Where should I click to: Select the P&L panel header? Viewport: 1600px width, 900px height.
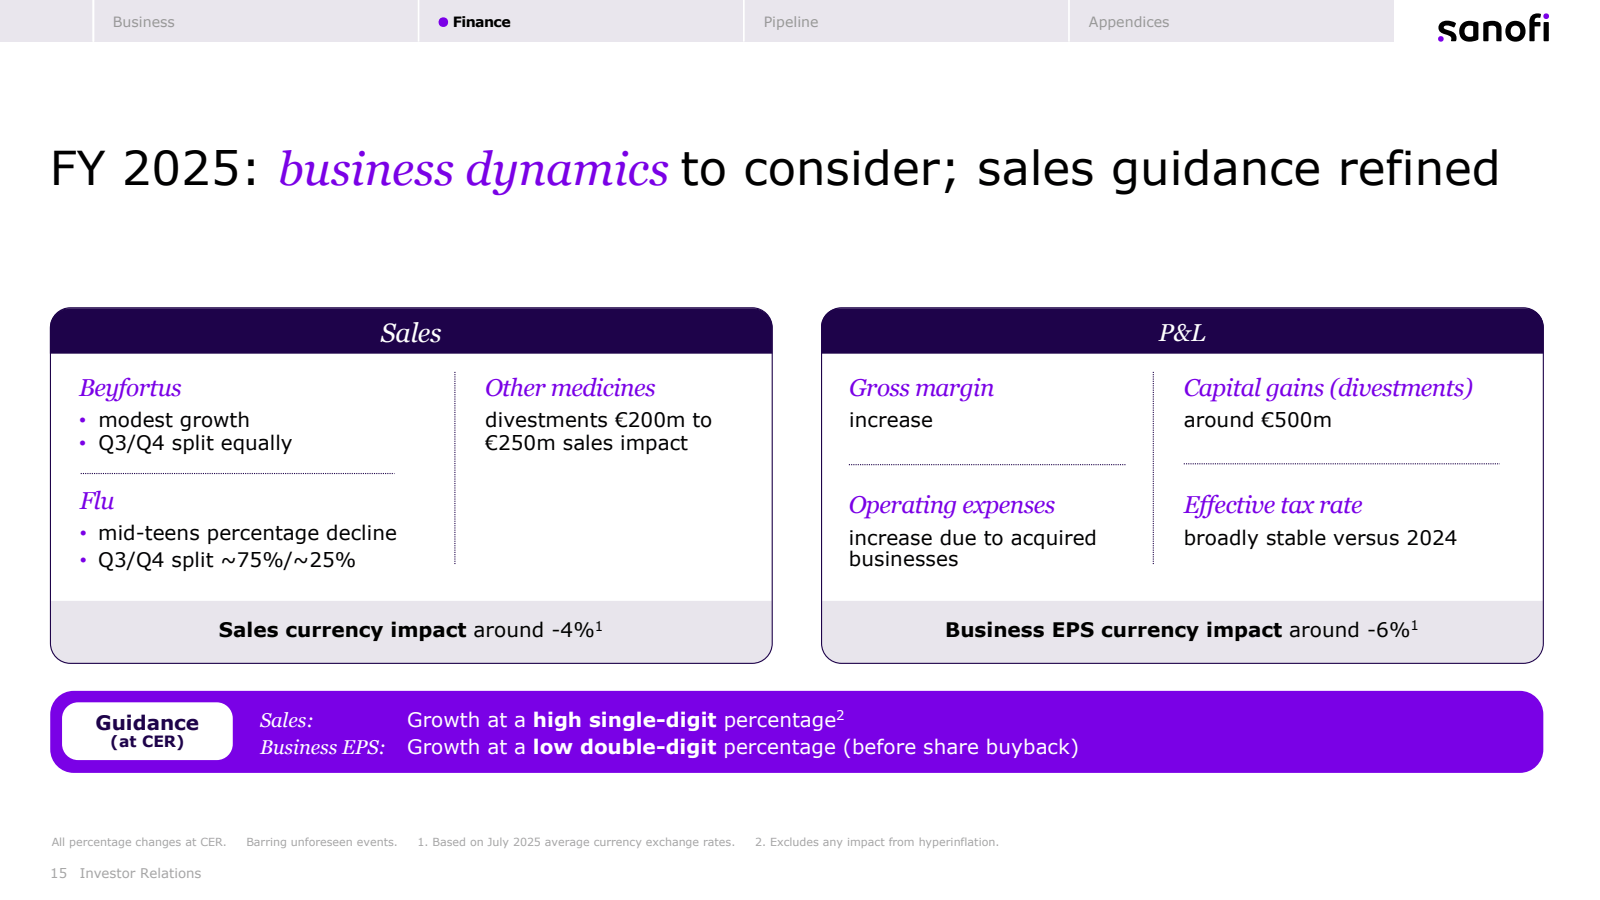pyautogui.click(x=1182, y=332)
